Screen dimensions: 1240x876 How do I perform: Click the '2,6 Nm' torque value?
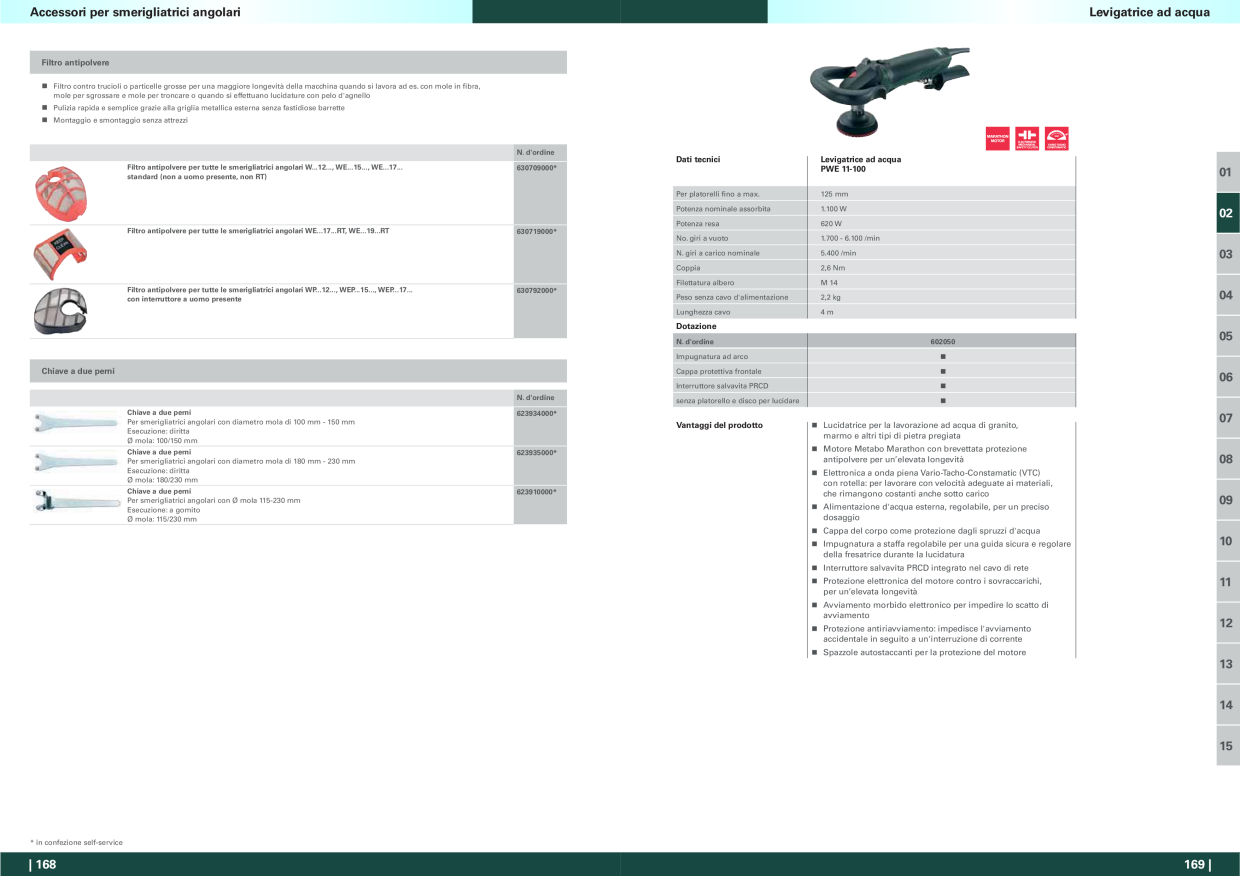(833, 268)
